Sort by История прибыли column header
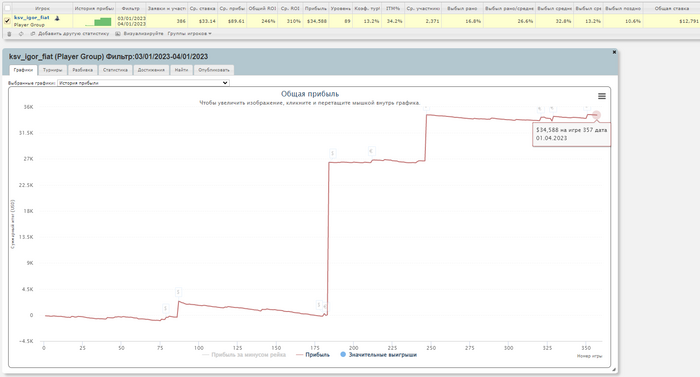700x377 pixels. (94, 8)
